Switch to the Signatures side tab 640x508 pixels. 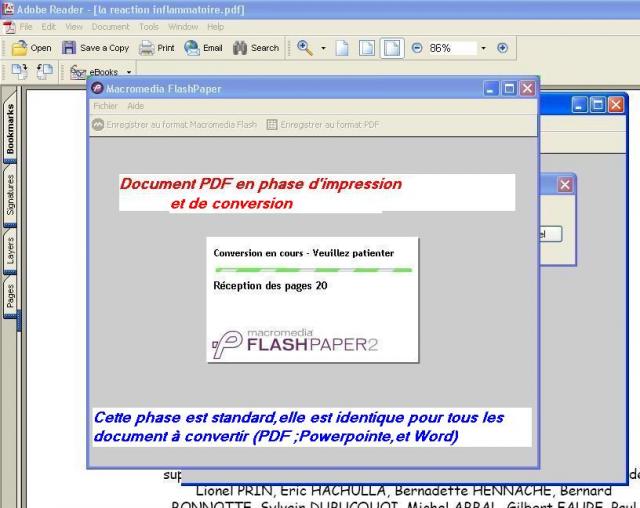[x=10, y=195]
